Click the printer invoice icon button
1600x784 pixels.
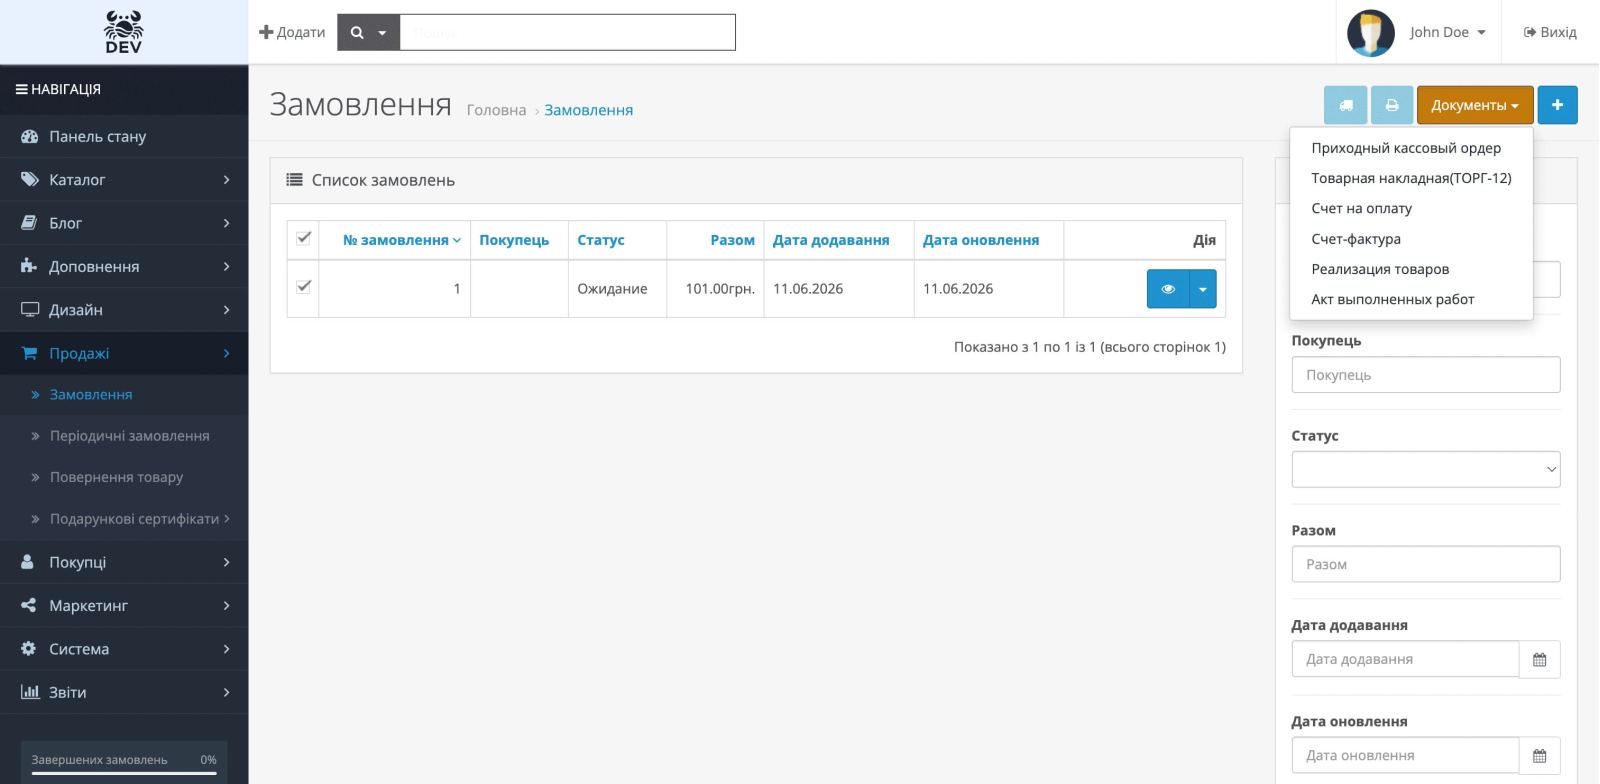pyautogui.click(x=1392, y=105)
